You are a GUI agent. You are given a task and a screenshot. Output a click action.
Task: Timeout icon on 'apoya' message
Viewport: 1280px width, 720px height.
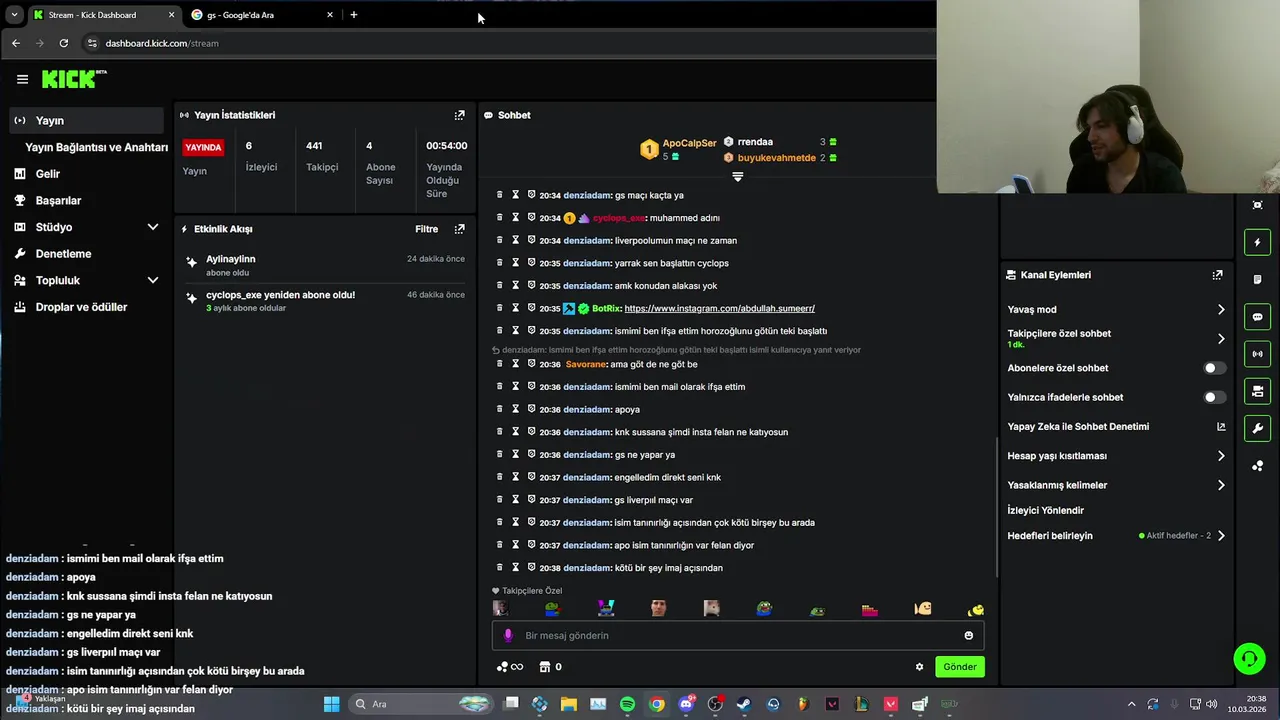point(515,409)
